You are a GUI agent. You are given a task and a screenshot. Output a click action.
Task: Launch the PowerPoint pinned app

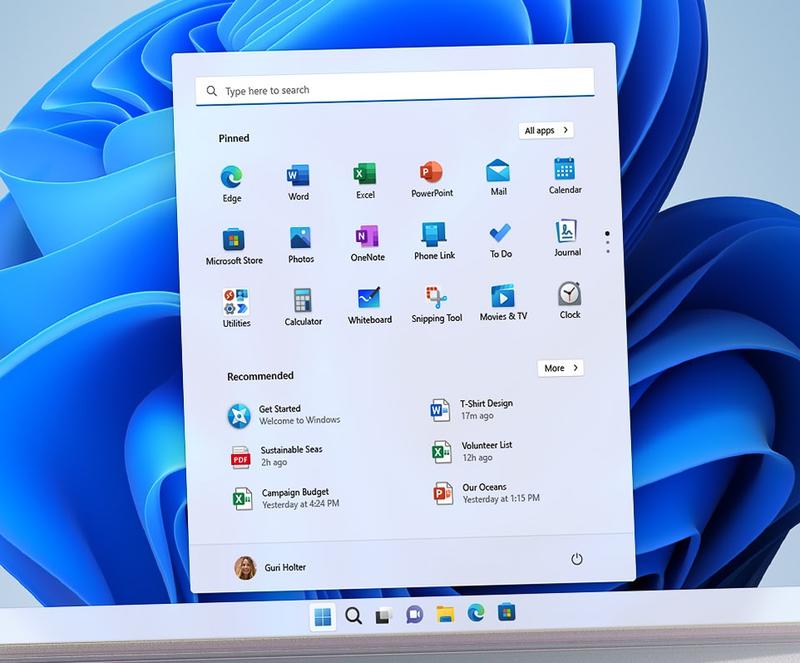point(432,179)
